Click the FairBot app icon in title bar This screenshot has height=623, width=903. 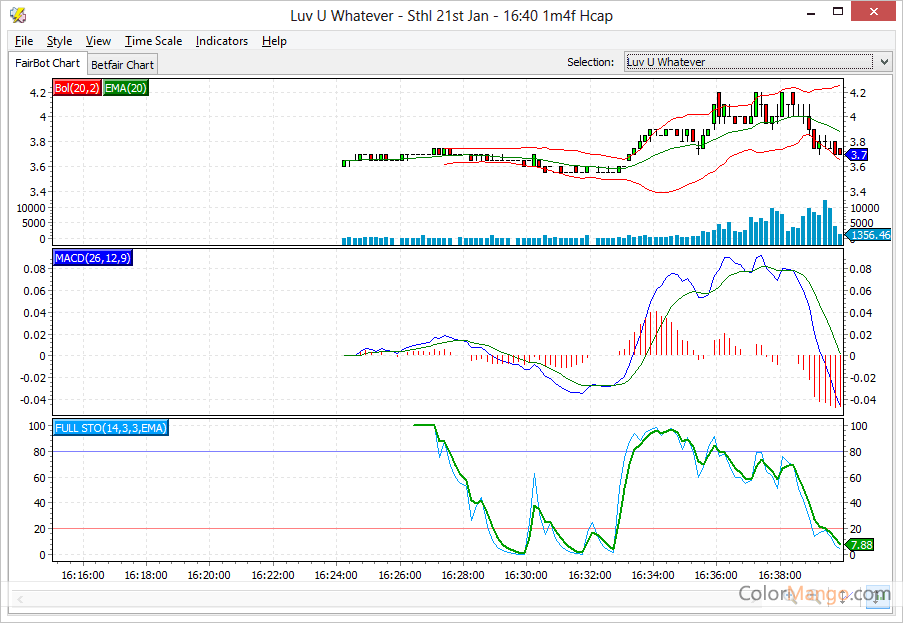(17, 15)
